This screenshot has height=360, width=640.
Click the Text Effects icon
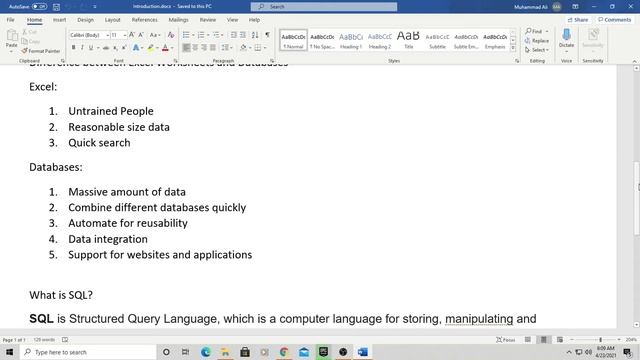click(x=136, y=48)
